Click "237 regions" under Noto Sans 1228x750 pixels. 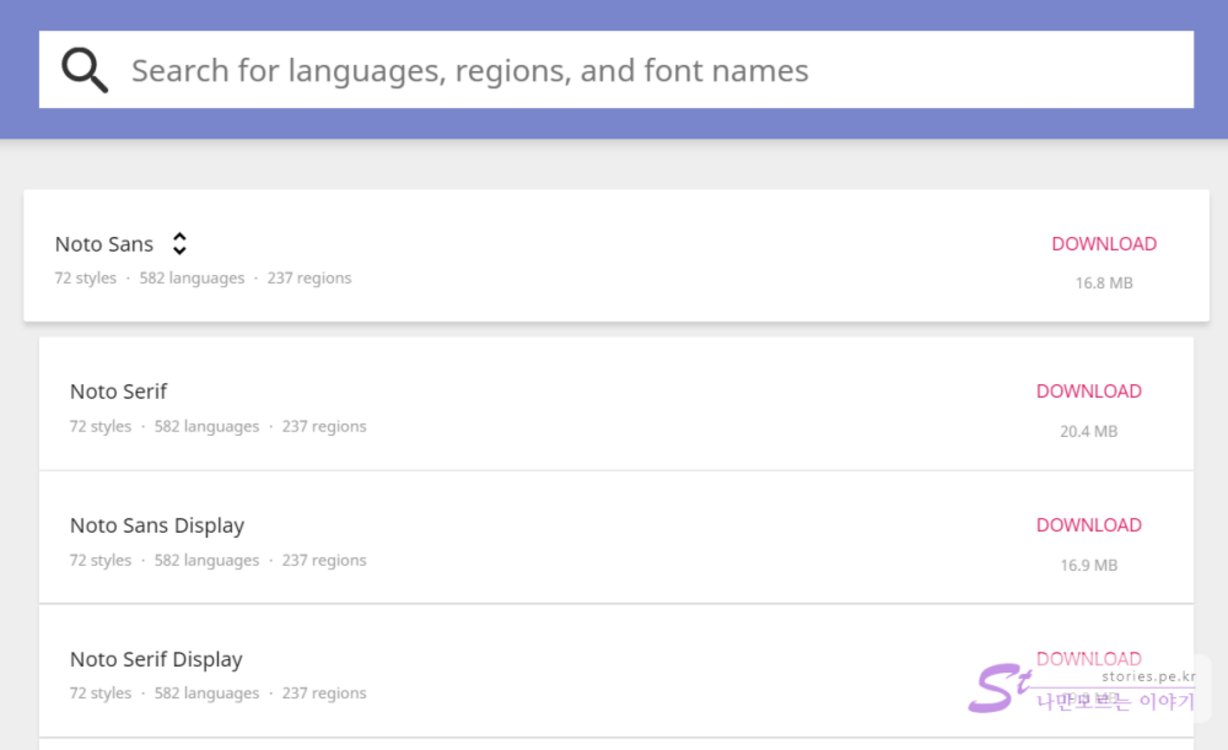click(x=309, y=278)
